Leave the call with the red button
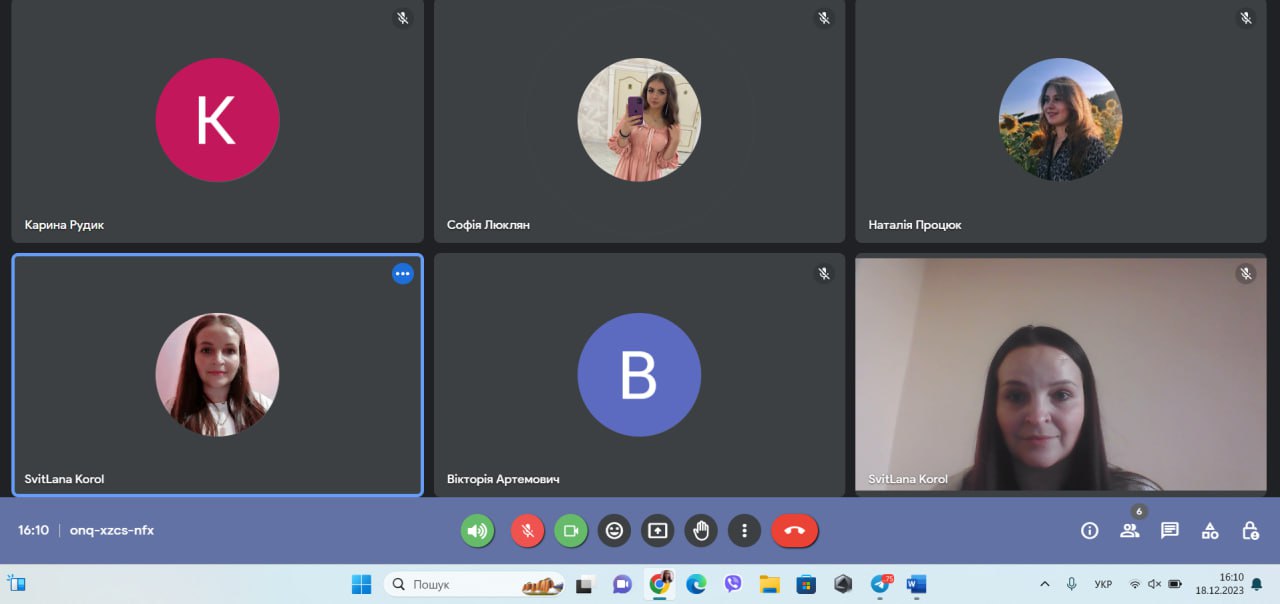The height and width of the screenshot is (604, 1280). [x=794, y=531]
